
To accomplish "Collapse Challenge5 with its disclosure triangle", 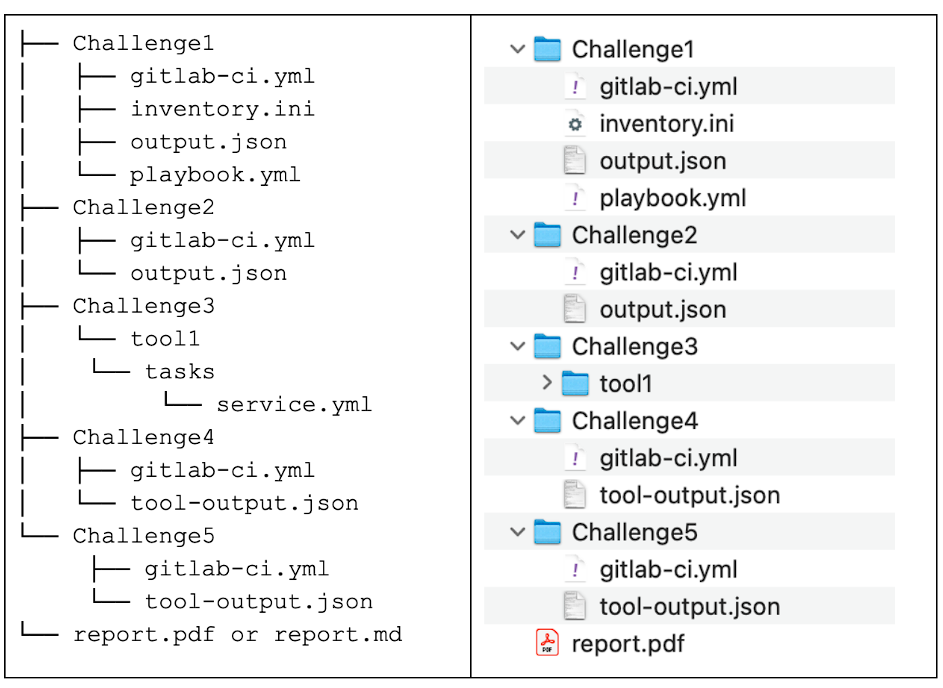I will [516, 532].
